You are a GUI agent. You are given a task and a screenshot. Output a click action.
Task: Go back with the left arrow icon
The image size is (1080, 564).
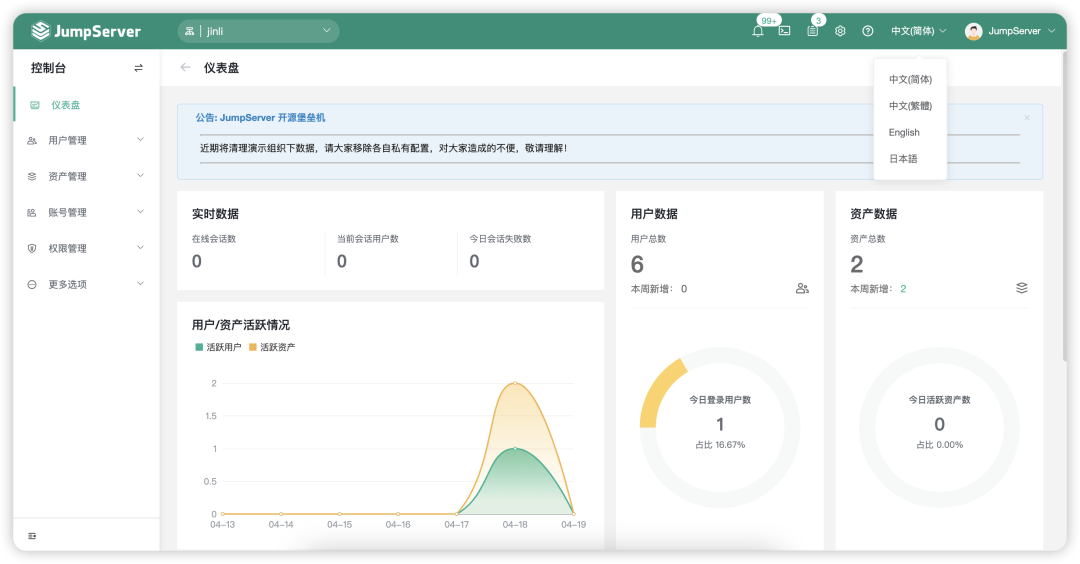point(185,67)
